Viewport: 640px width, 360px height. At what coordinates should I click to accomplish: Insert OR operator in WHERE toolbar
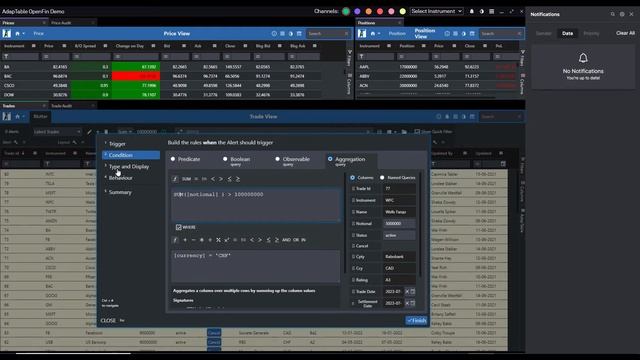tap(296, 240)
